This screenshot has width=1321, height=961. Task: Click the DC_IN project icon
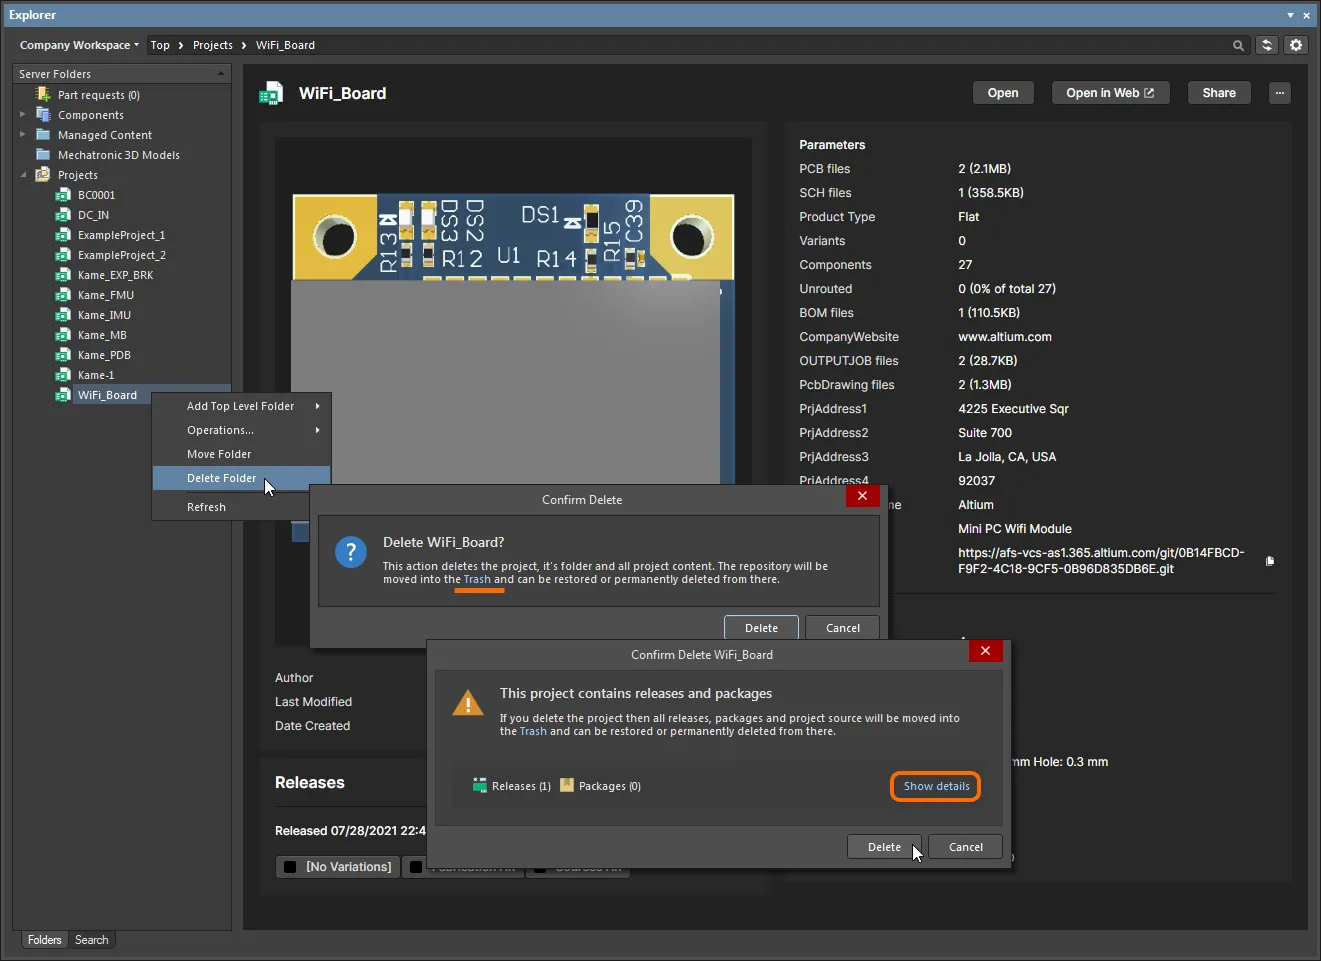coord(63,215)
